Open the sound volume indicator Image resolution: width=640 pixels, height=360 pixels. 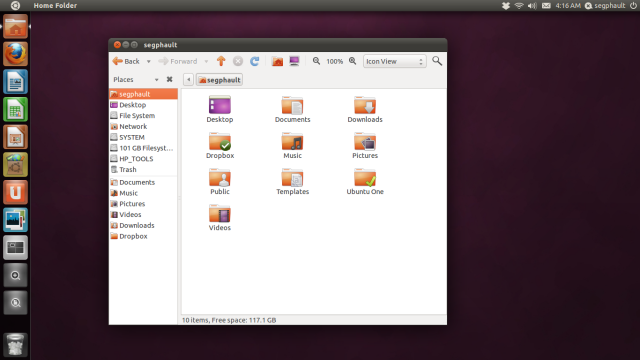532,6
